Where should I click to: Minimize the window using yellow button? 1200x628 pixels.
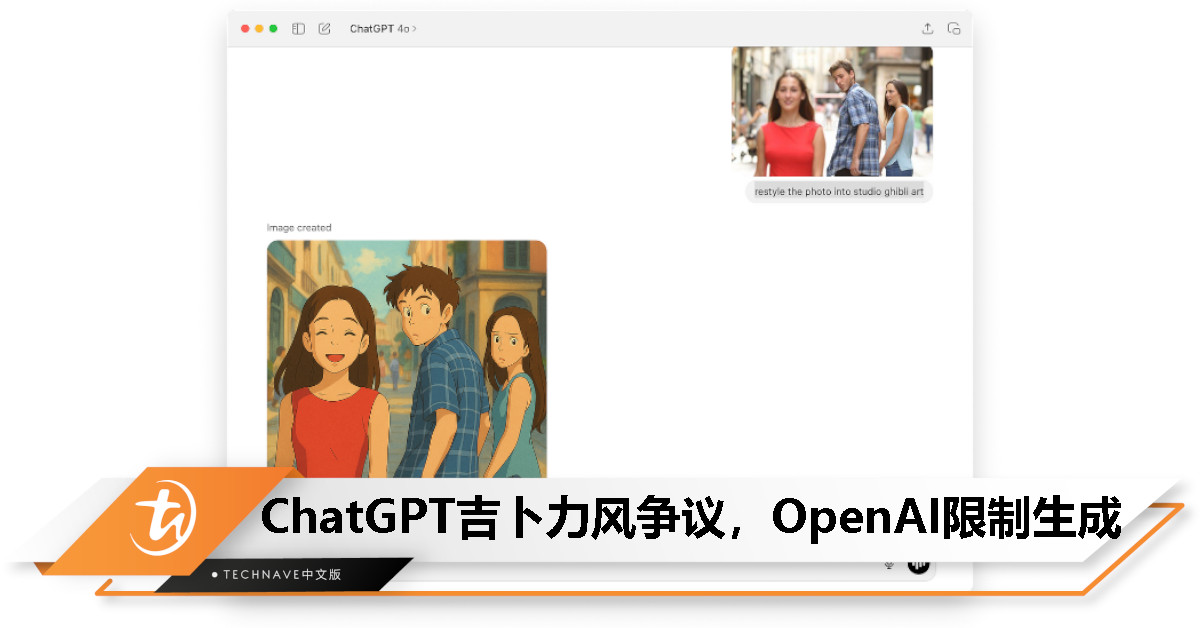(x=260, y=29)
